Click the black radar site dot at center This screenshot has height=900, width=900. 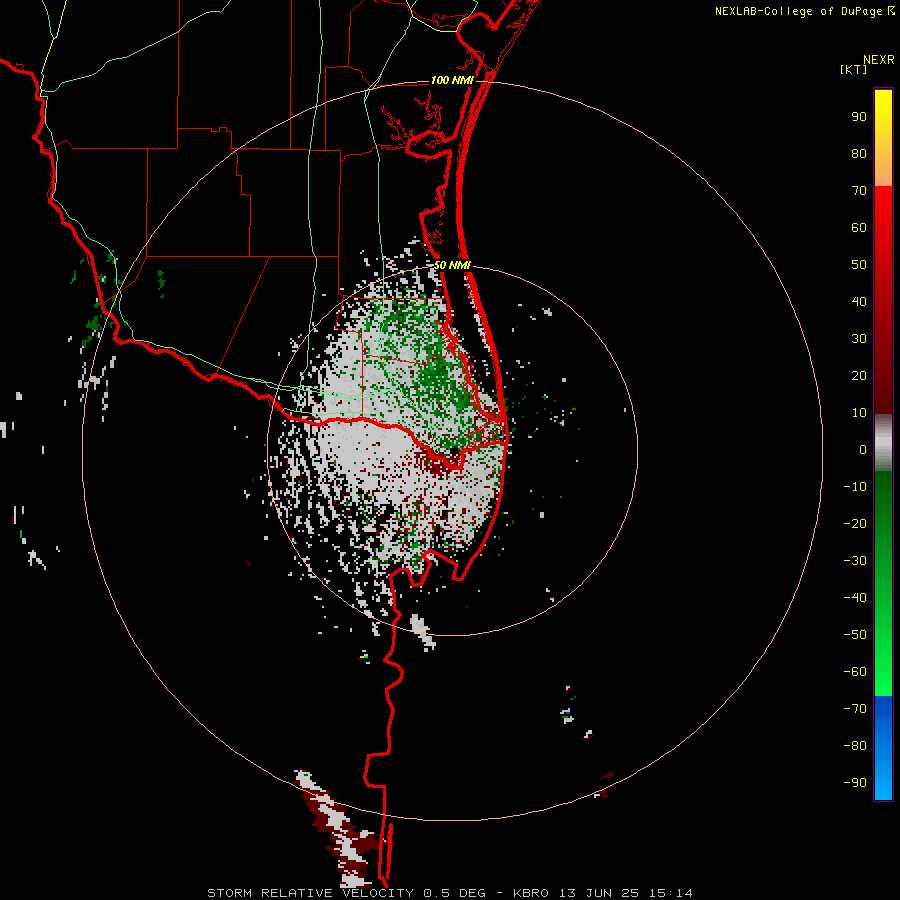(x=454, y=452)
